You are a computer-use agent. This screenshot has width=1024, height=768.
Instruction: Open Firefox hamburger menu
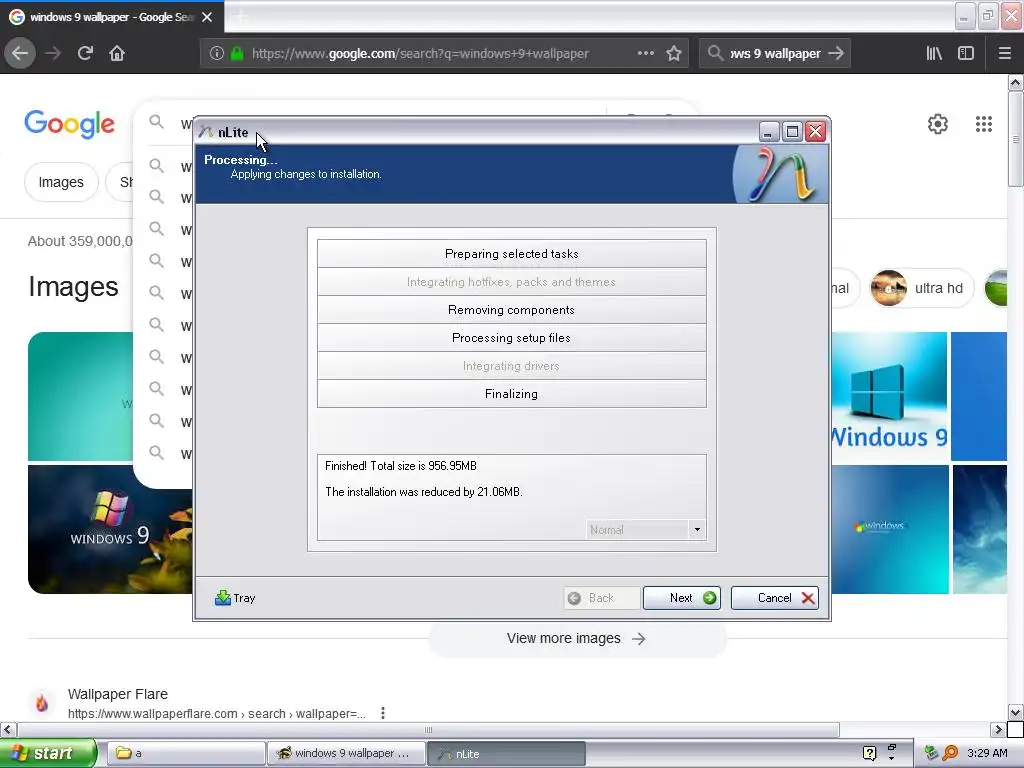pyautogui.click(x=1004, y=54)
